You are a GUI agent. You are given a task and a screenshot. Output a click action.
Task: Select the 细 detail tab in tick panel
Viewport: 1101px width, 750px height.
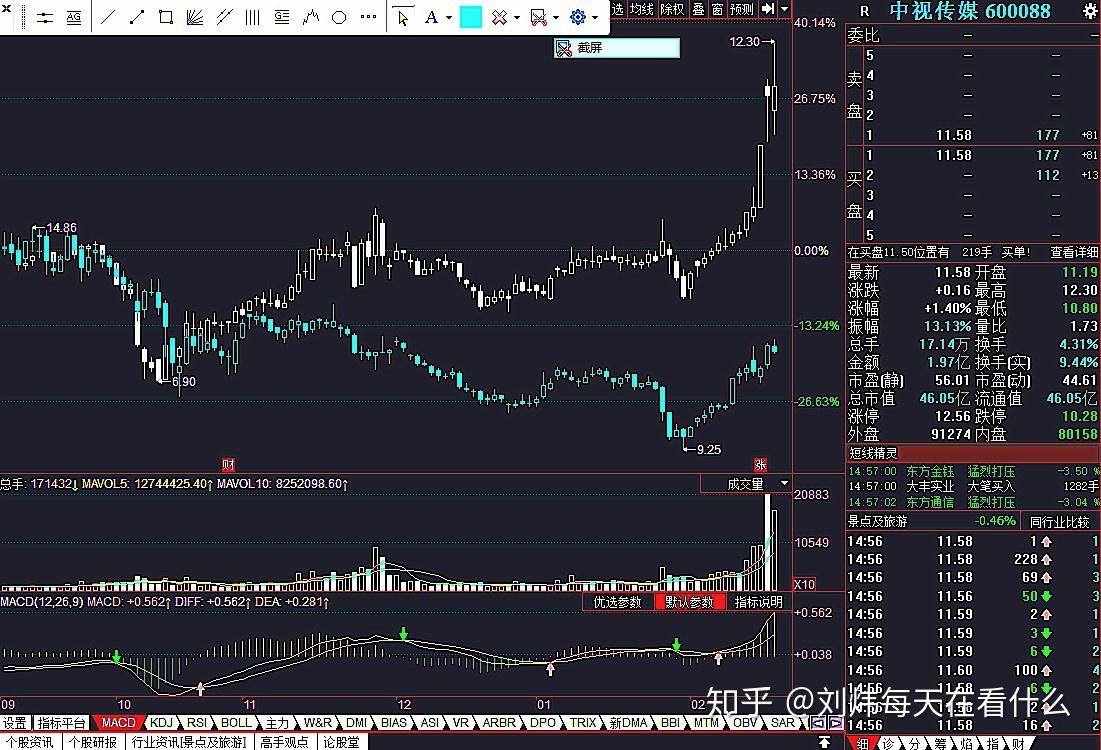click(x=862, y=743)
